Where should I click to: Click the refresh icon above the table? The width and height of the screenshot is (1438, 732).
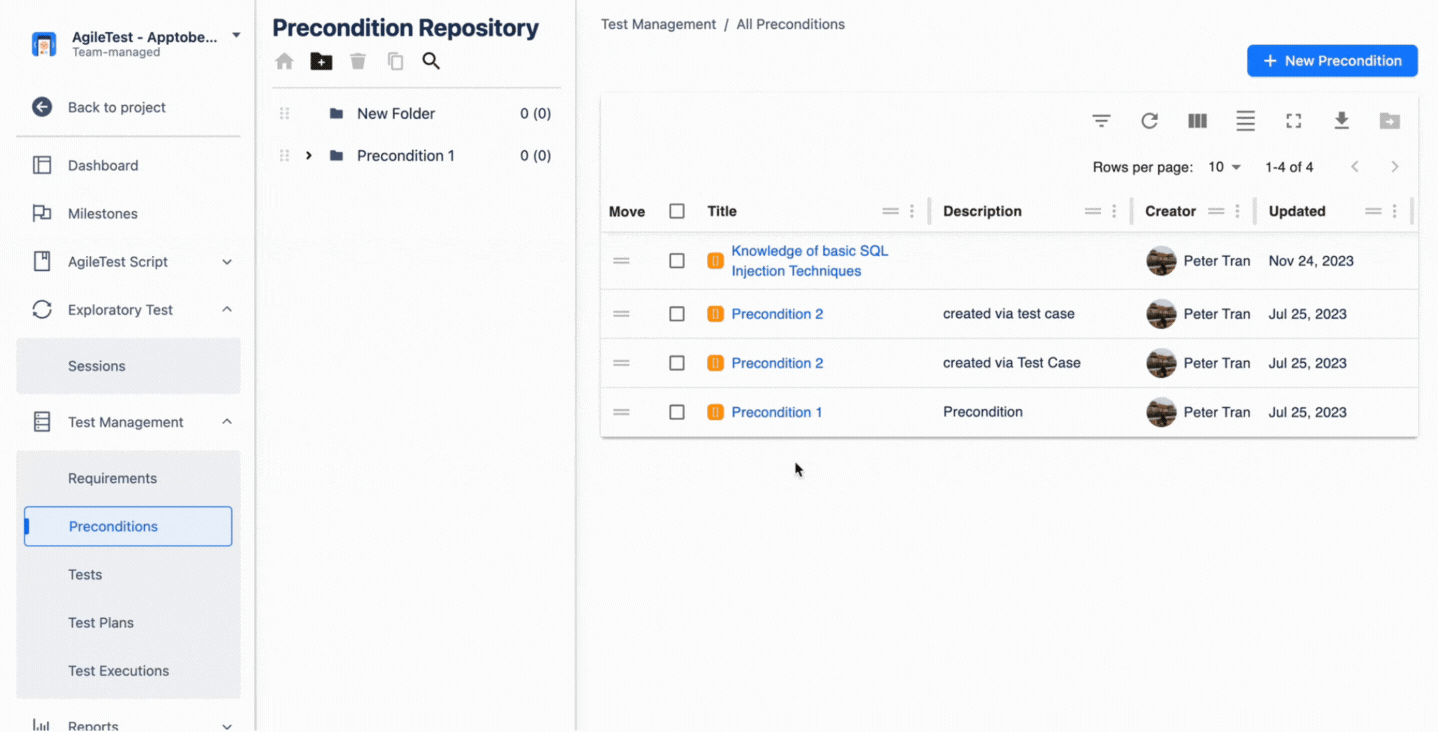(x=1149, y=121)
